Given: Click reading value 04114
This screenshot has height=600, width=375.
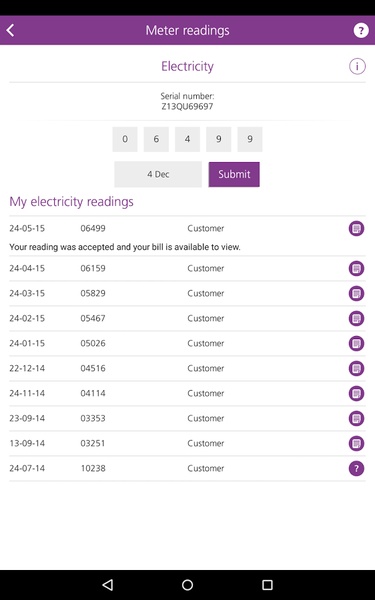Looking at the screenshot, I should pyautogui.click(x=93, y=393).
